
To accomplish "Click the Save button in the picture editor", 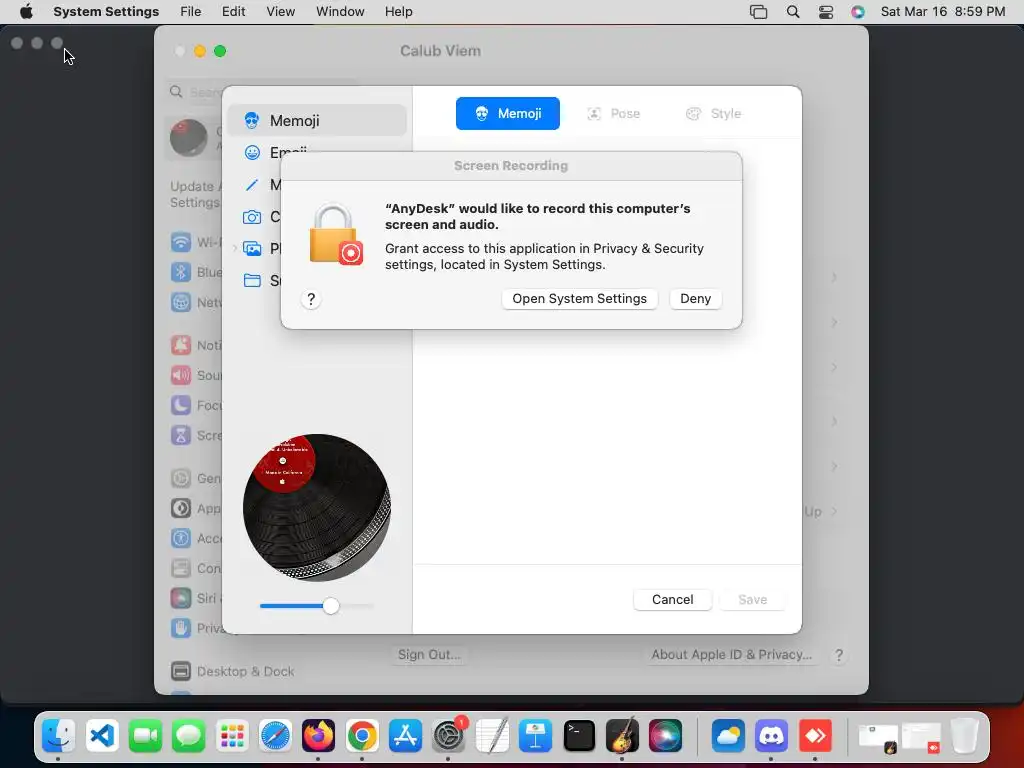I will pos(752,600).
